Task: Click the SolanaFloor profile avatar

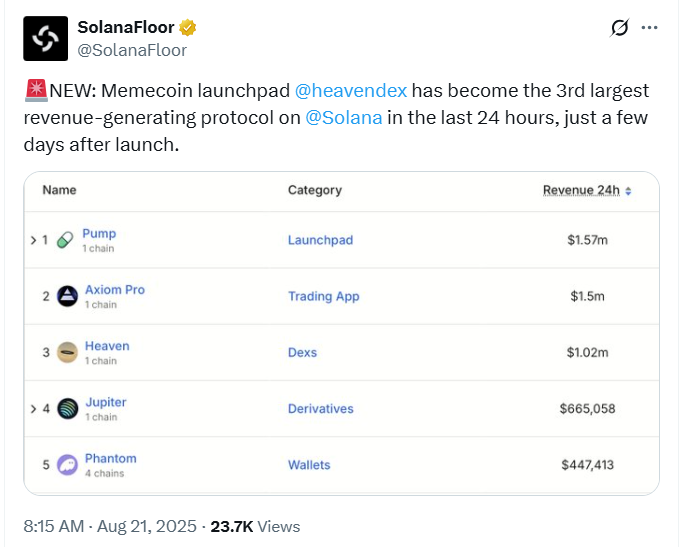Action: click(45, 38)
